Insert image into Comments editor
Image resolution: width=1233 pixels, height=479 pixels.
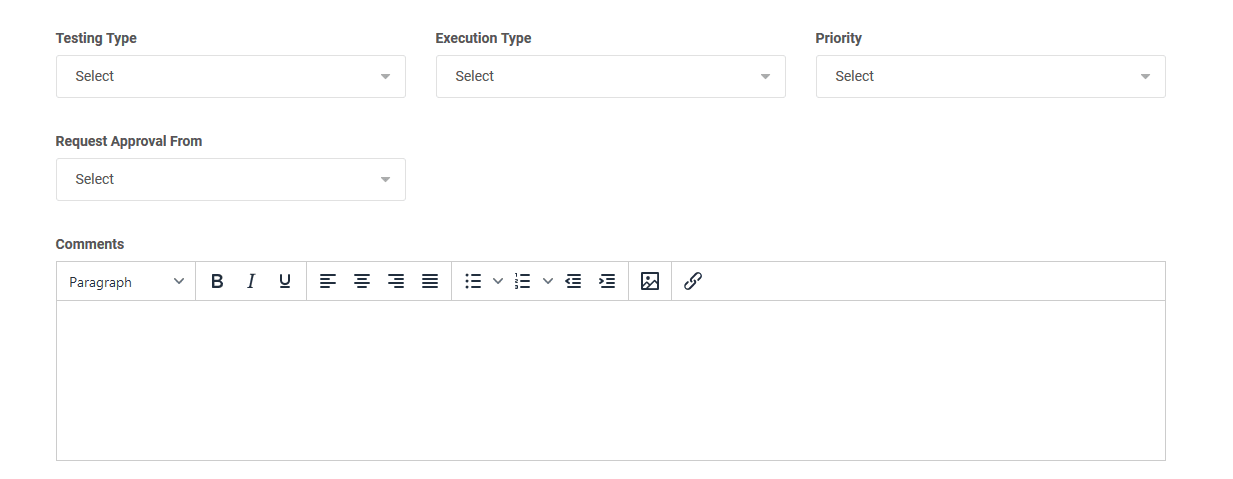[650, 282]
